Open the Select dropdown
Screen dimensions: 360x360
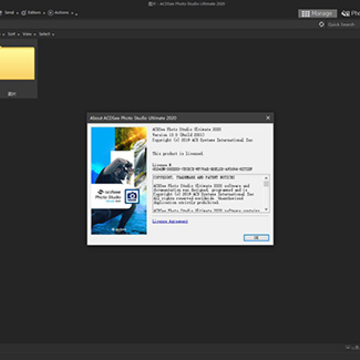tap(46, 34)
